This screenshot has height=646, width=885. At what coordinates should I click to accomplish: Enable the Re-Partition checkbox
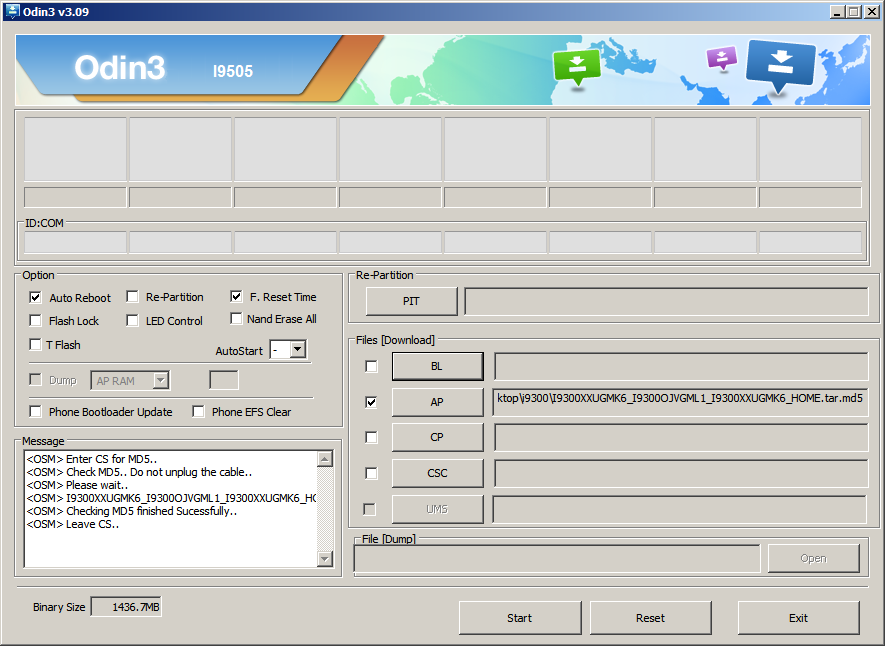pos(133,297)
